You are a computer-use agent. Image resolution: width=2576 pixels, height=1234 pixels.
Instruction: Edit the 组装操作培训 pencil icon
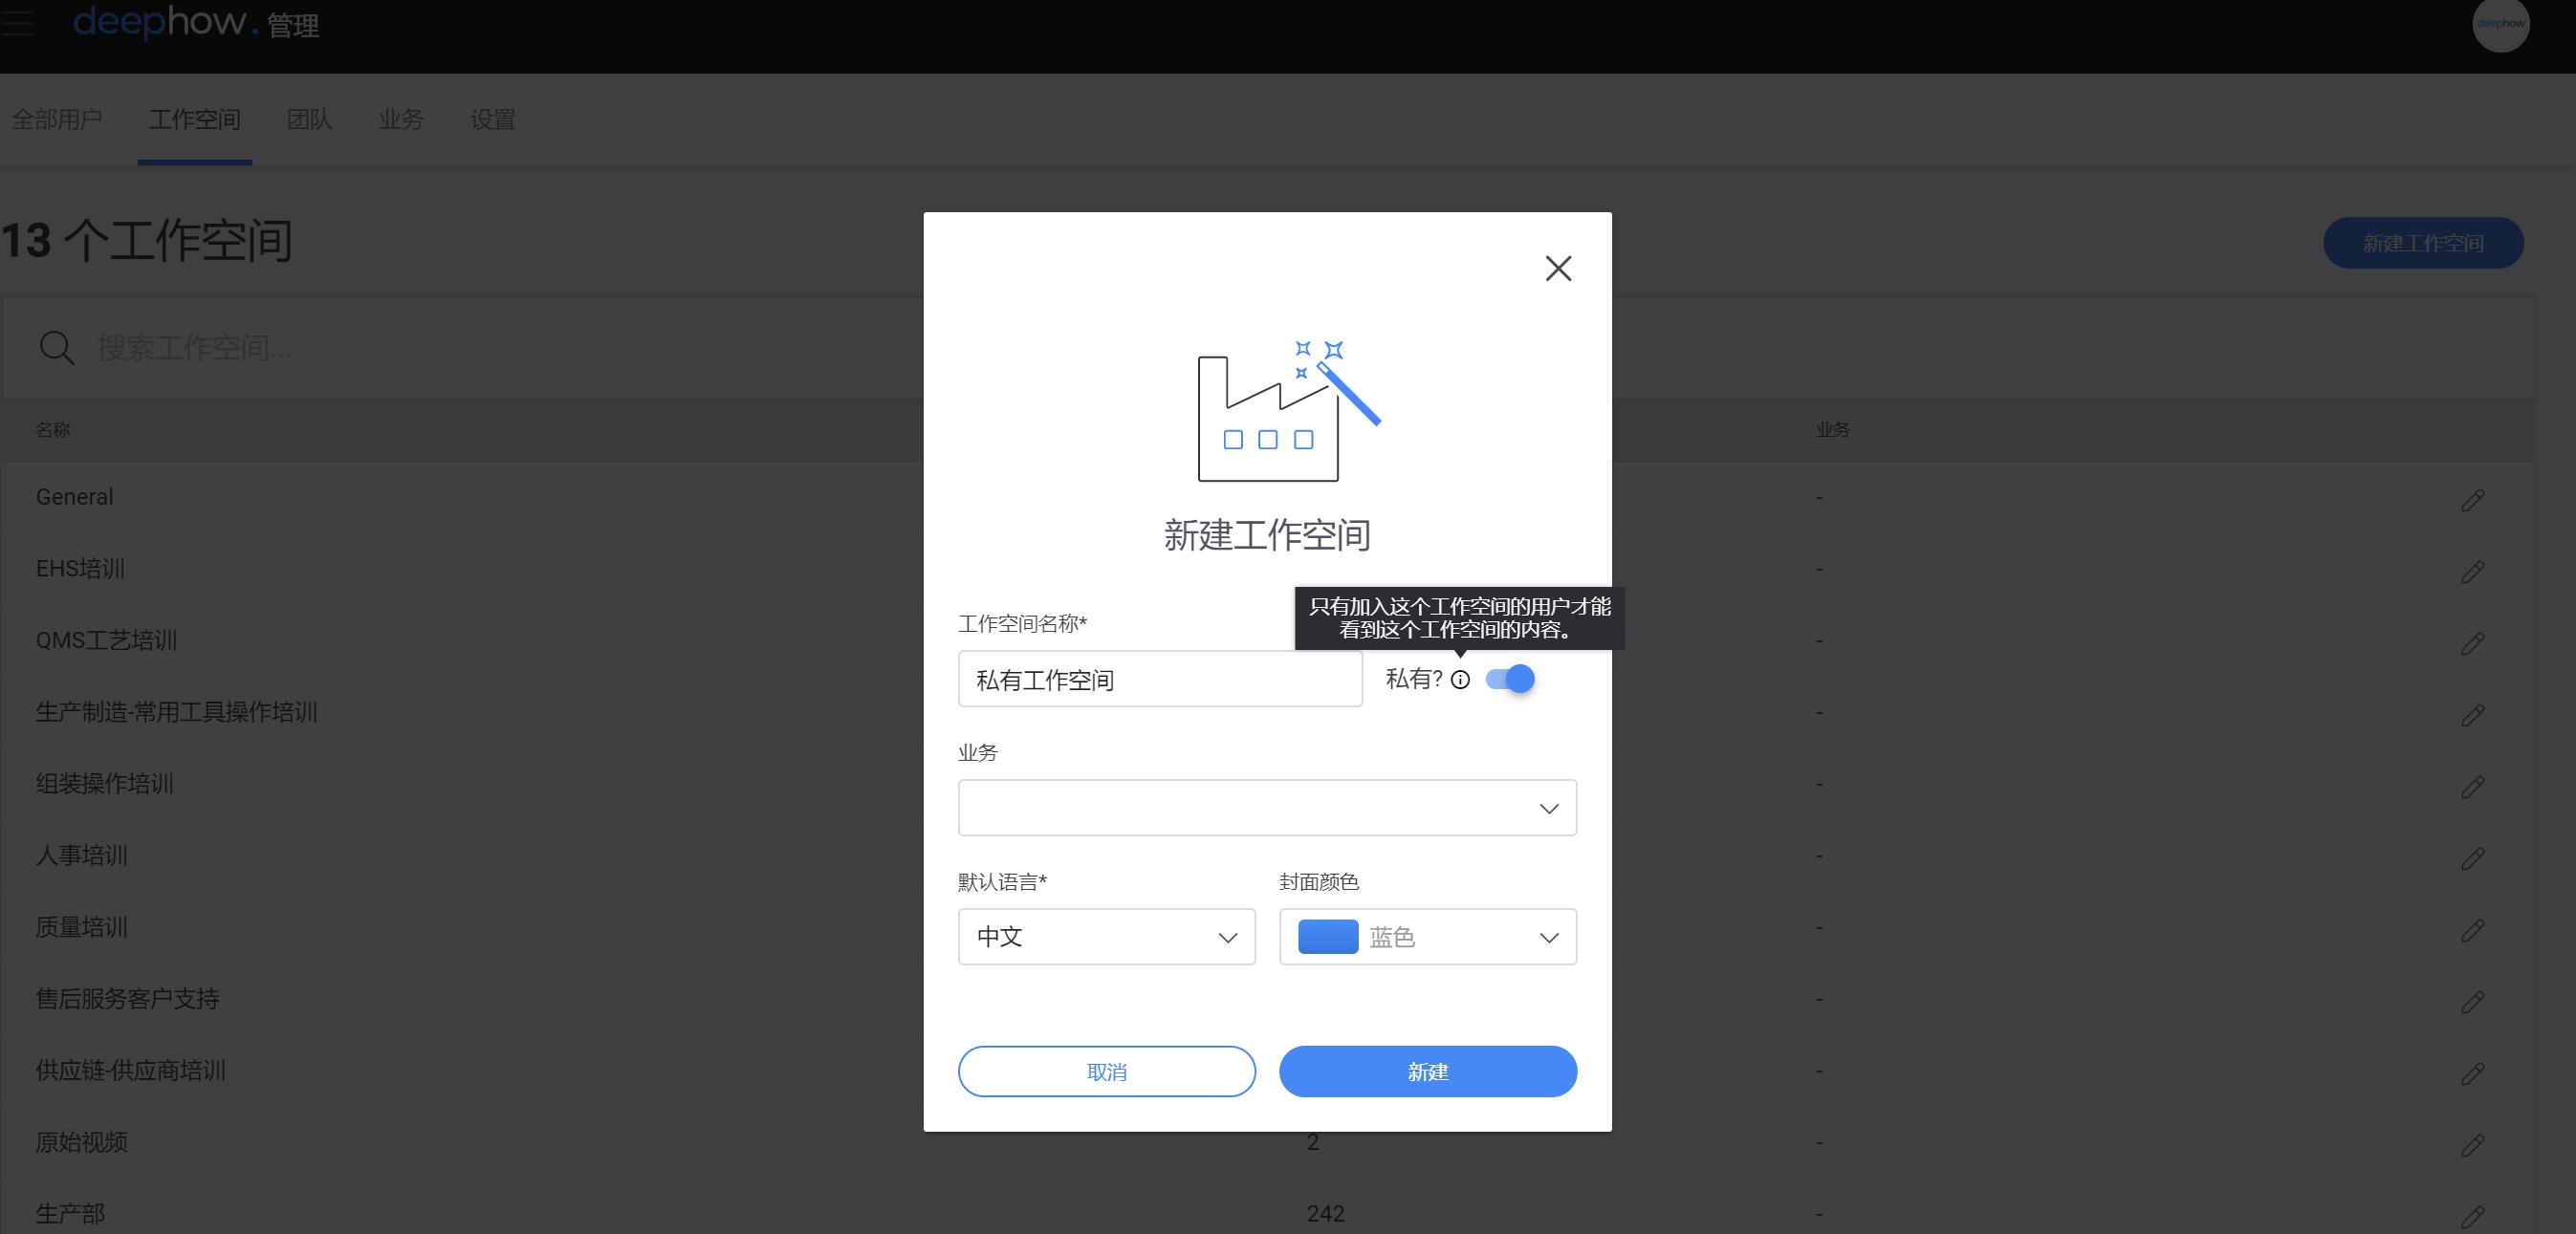click(2473, 787)
